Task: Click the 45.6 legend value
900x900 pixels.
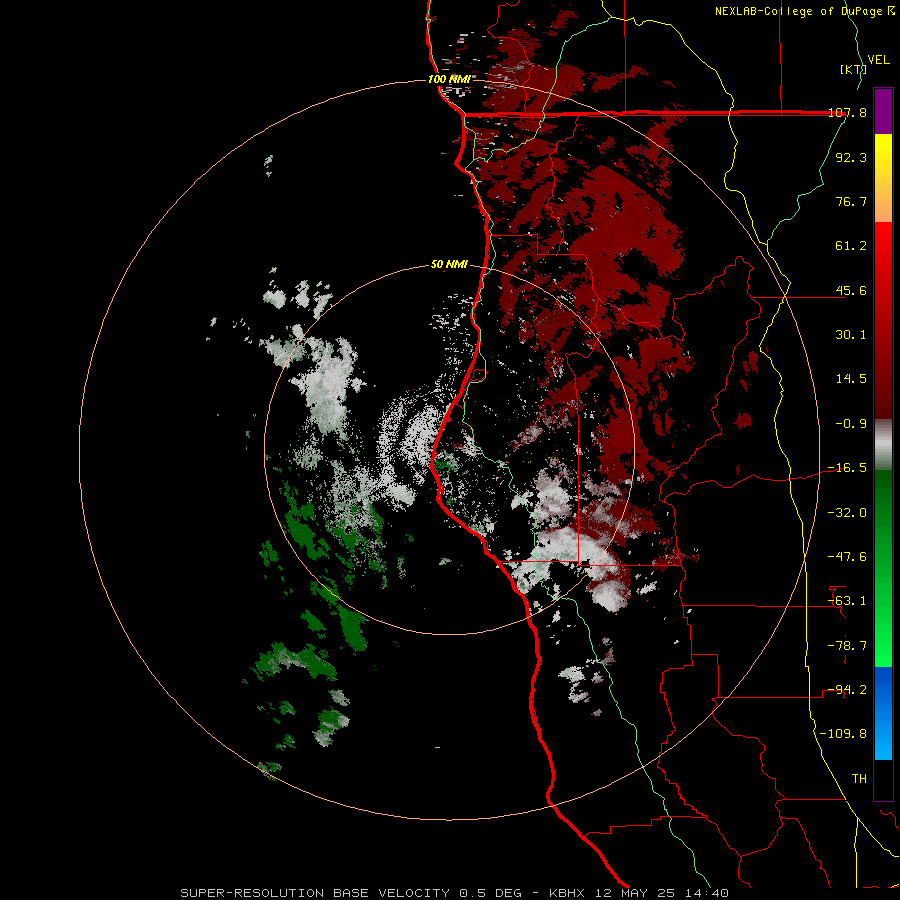Action: [x=851, y=290]
